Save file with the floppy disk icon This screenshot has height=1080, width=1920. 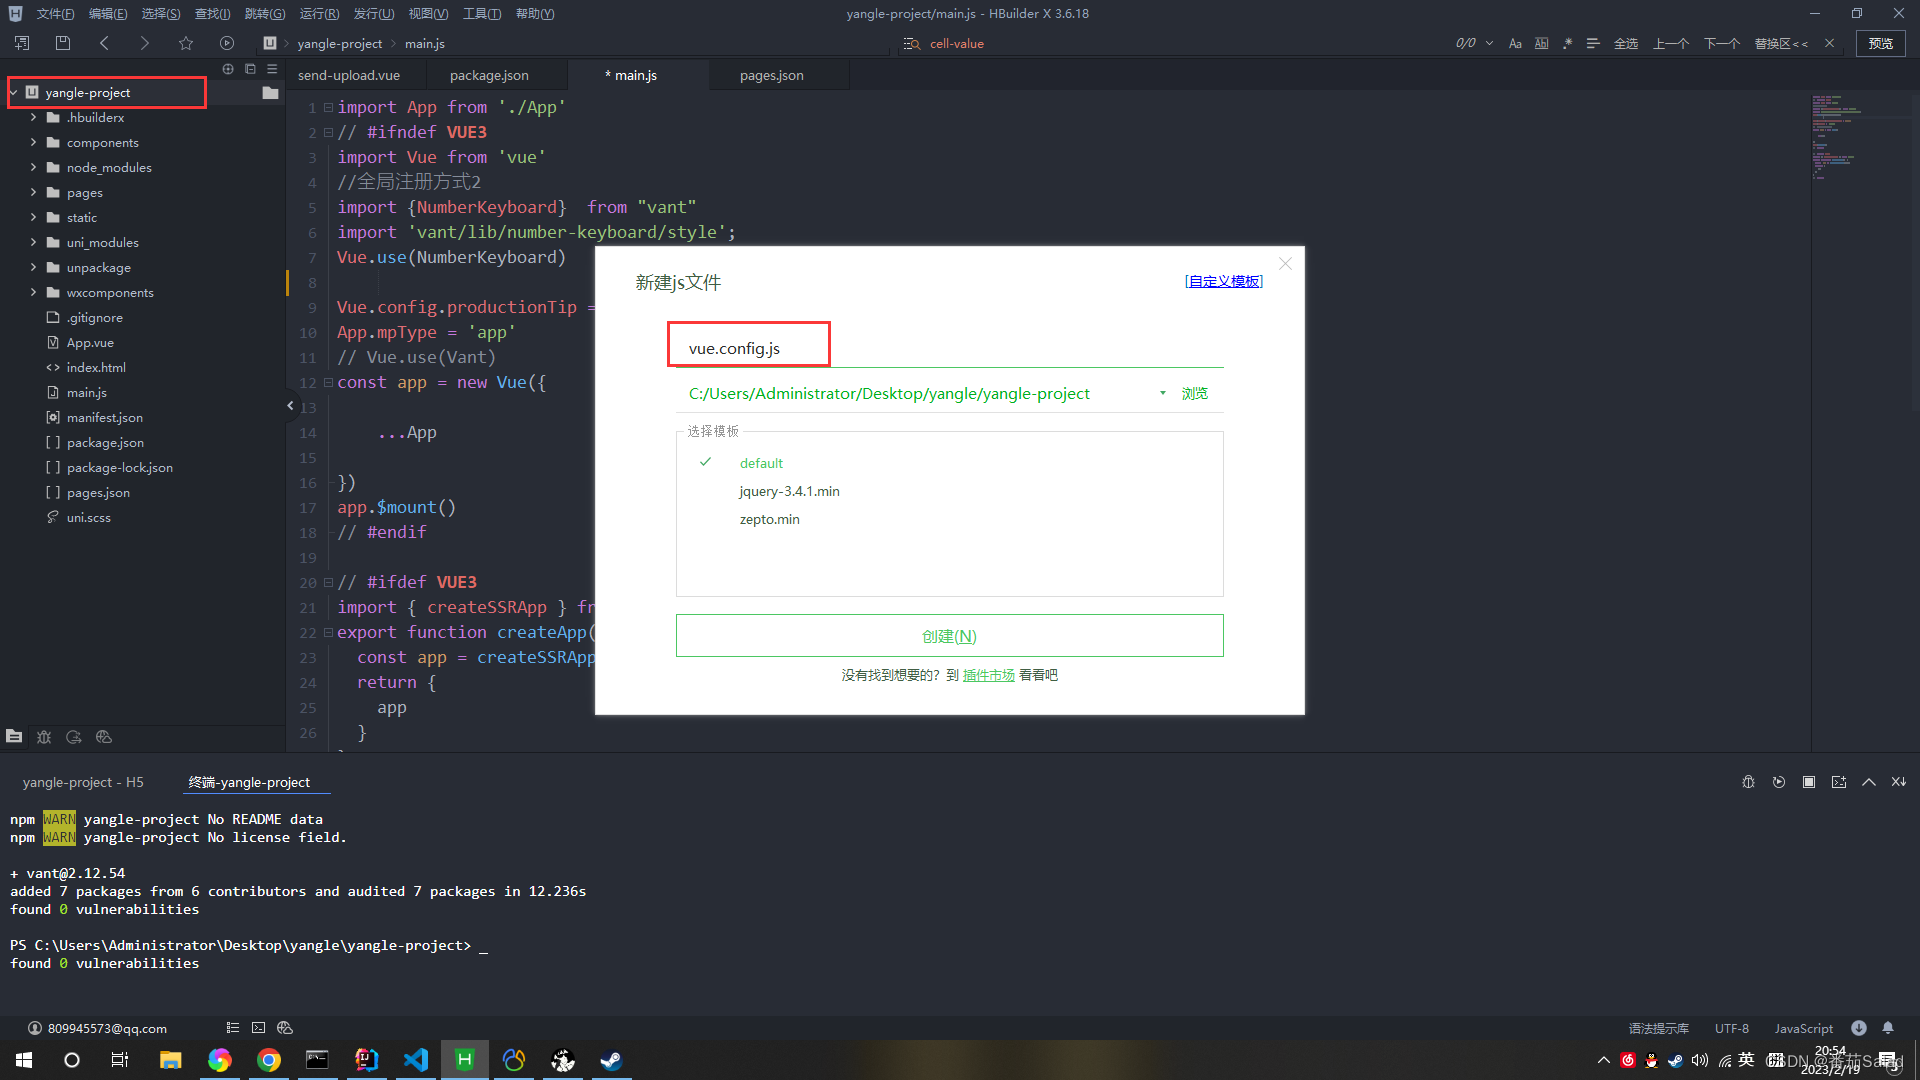coord(63,43)
